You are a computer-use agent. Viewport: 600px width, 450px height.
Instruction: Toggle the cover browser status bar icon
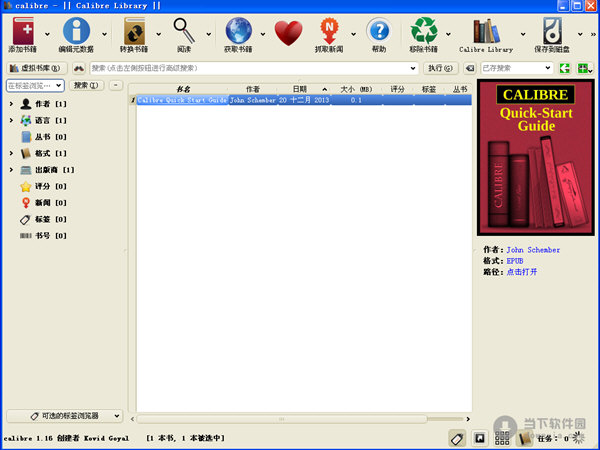(479, 438)
